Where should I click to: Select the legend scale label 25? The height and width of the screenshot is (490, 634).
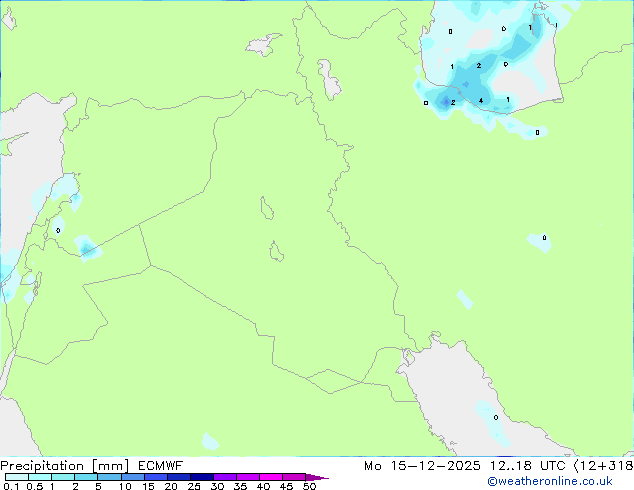click(194, 486)
